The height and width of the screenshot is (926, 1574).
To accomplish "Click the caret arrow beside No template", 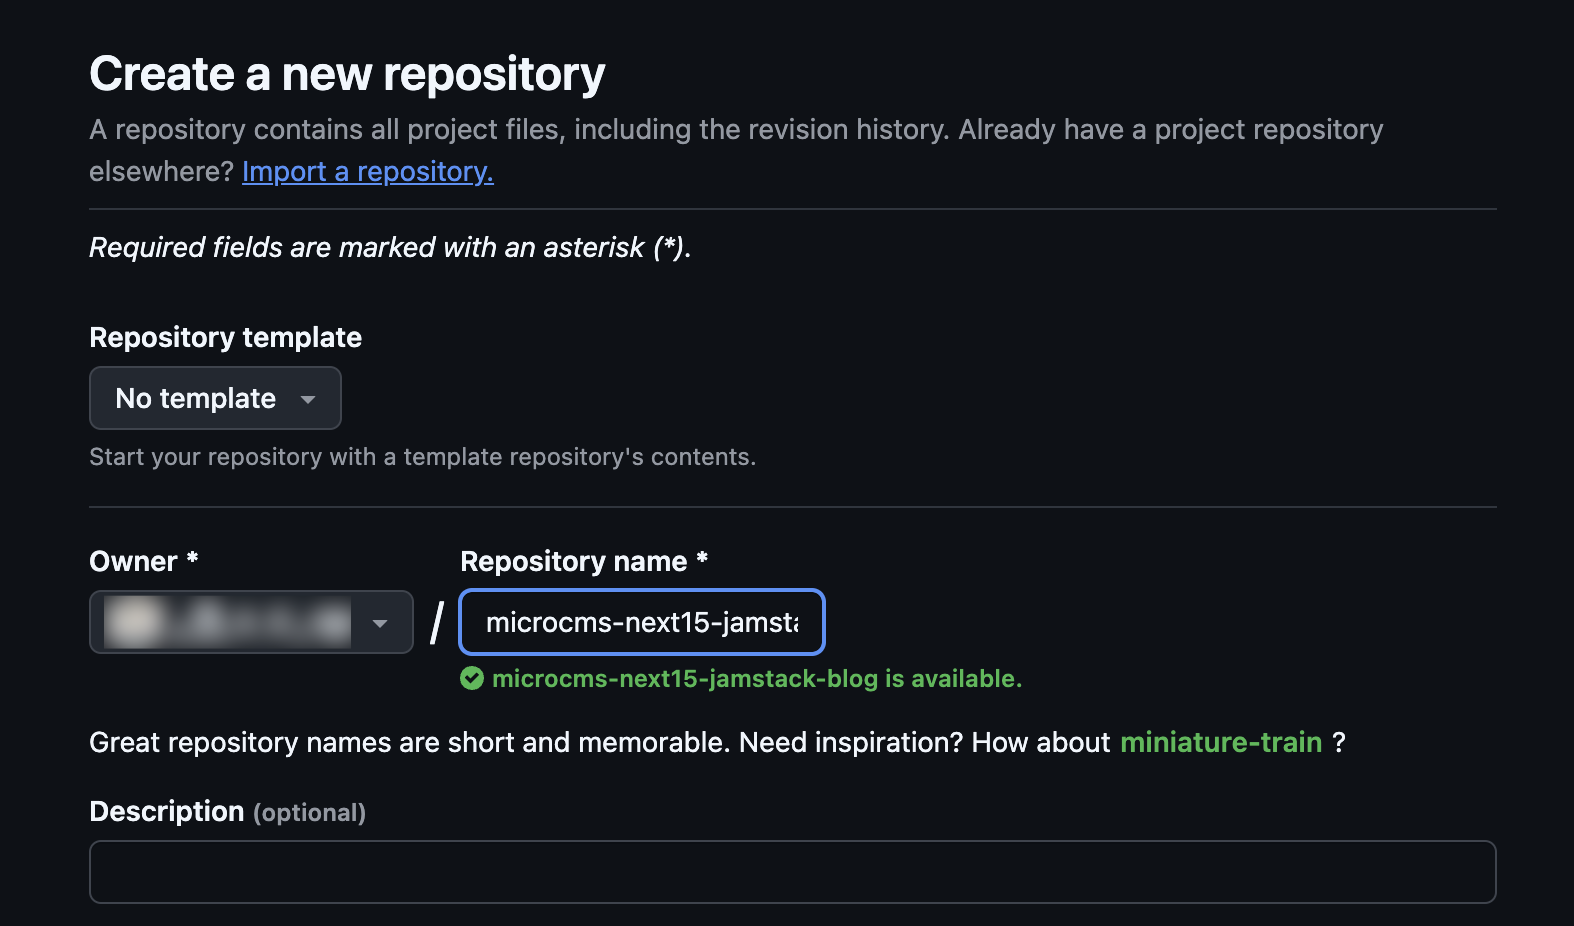I will pos(308,399).
